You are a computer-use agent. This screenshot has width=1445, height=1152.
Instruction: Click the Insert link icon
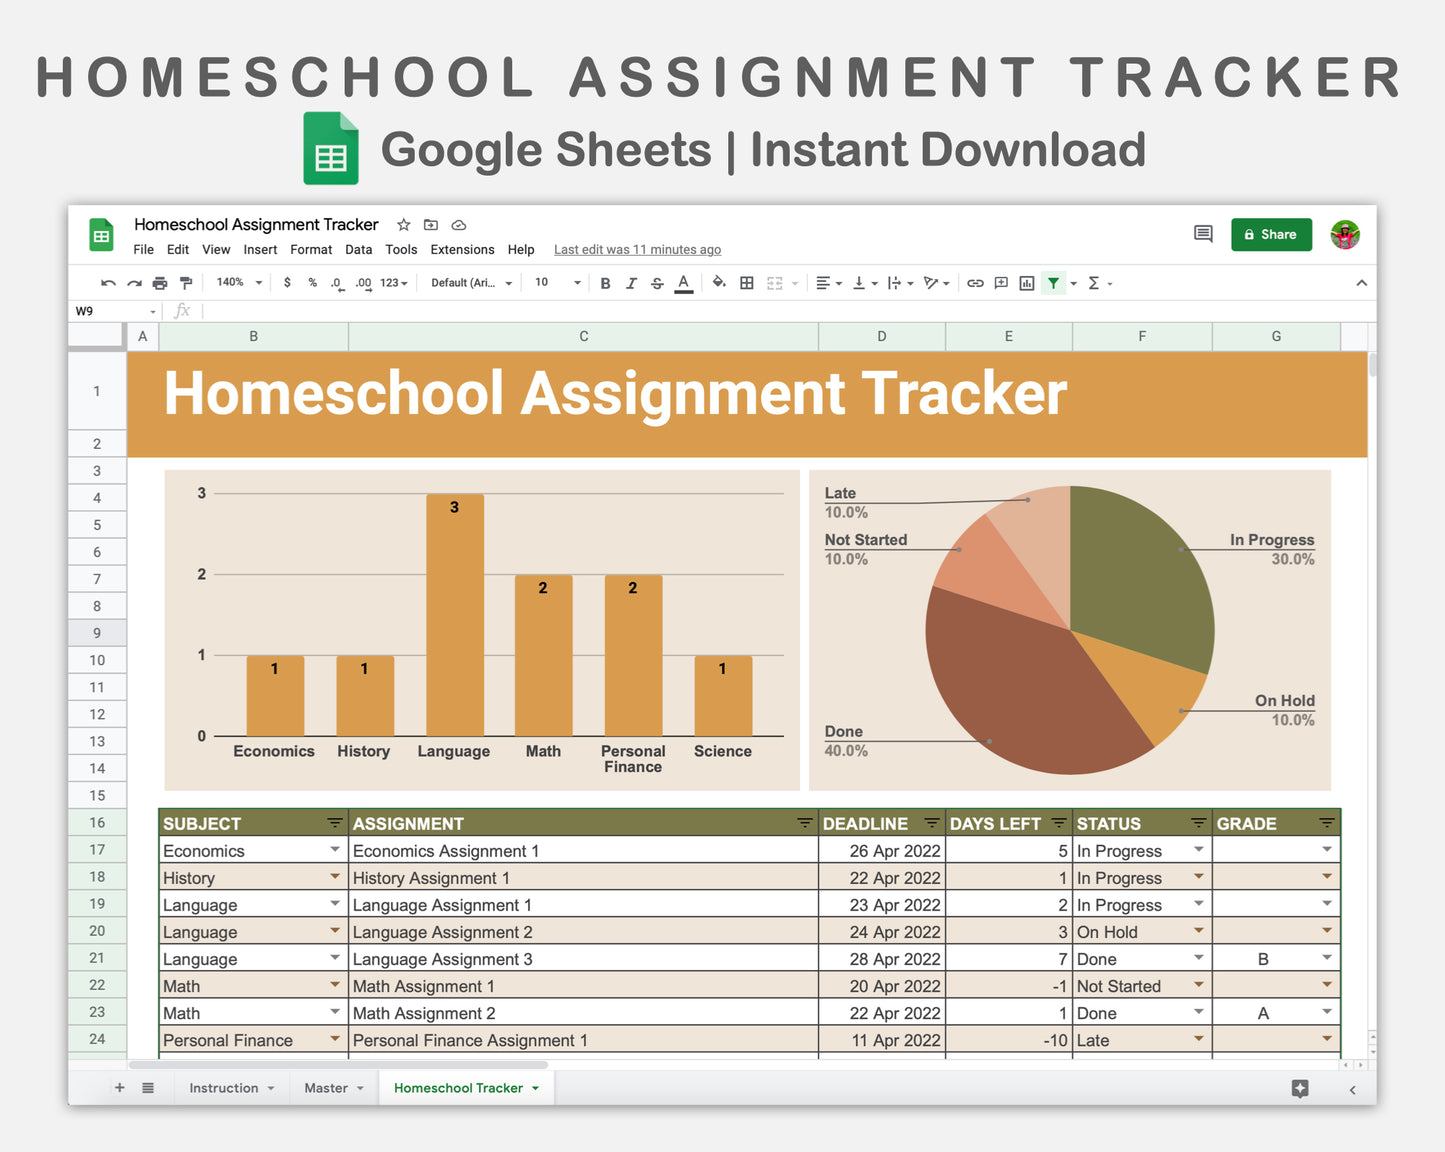pyautogui.click(x=976, y=283)
